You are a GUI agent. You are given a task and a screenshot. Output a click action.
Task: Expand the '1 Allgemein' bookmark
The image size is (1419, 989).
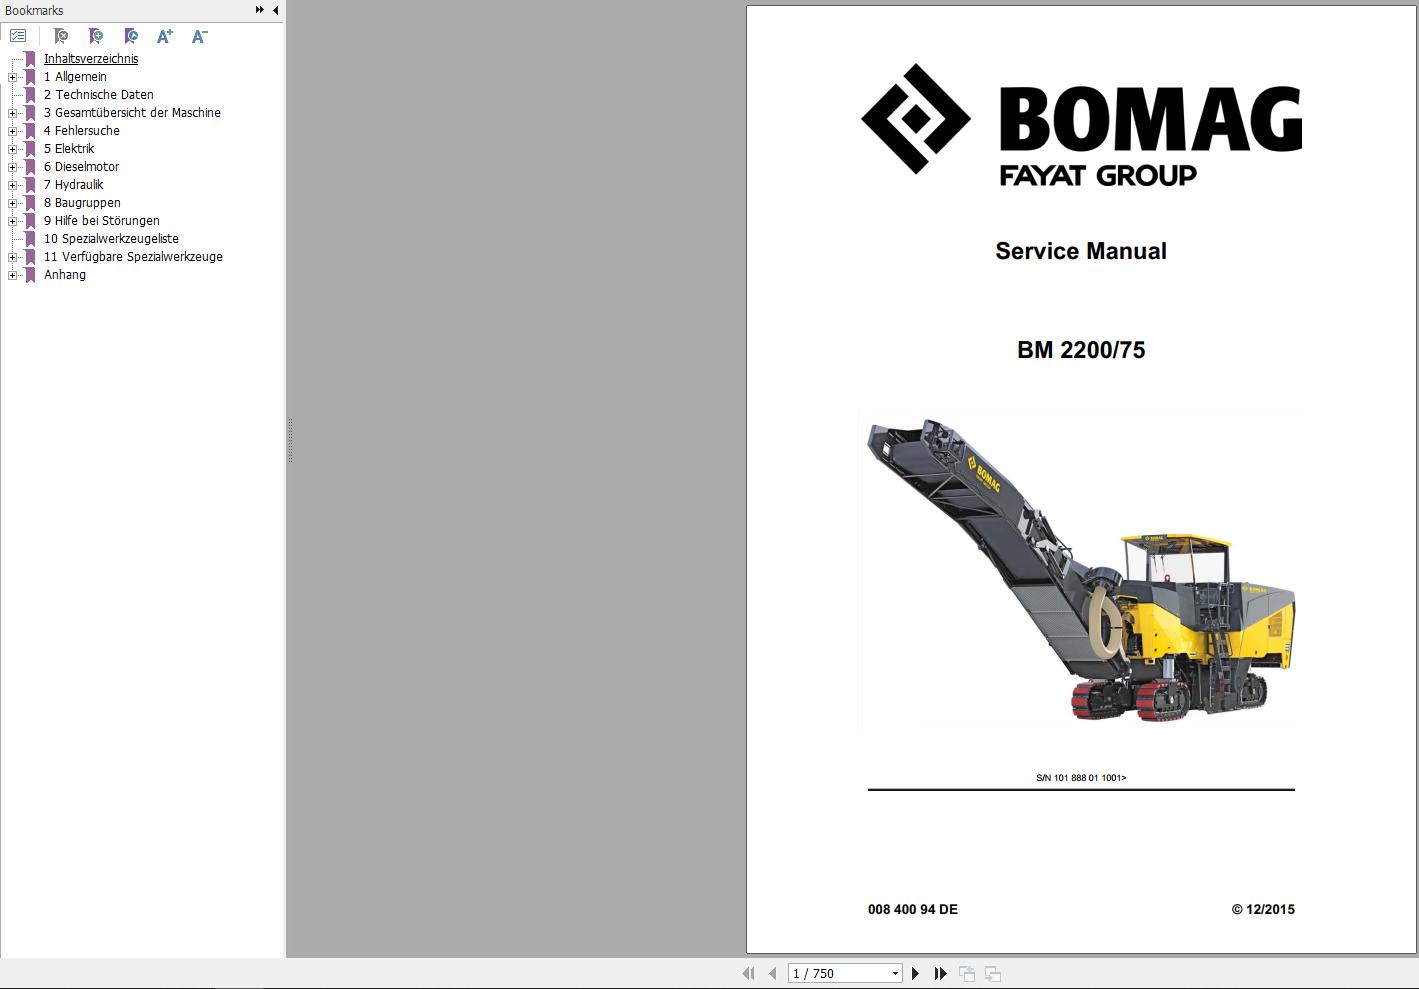[x=12, y=77]
